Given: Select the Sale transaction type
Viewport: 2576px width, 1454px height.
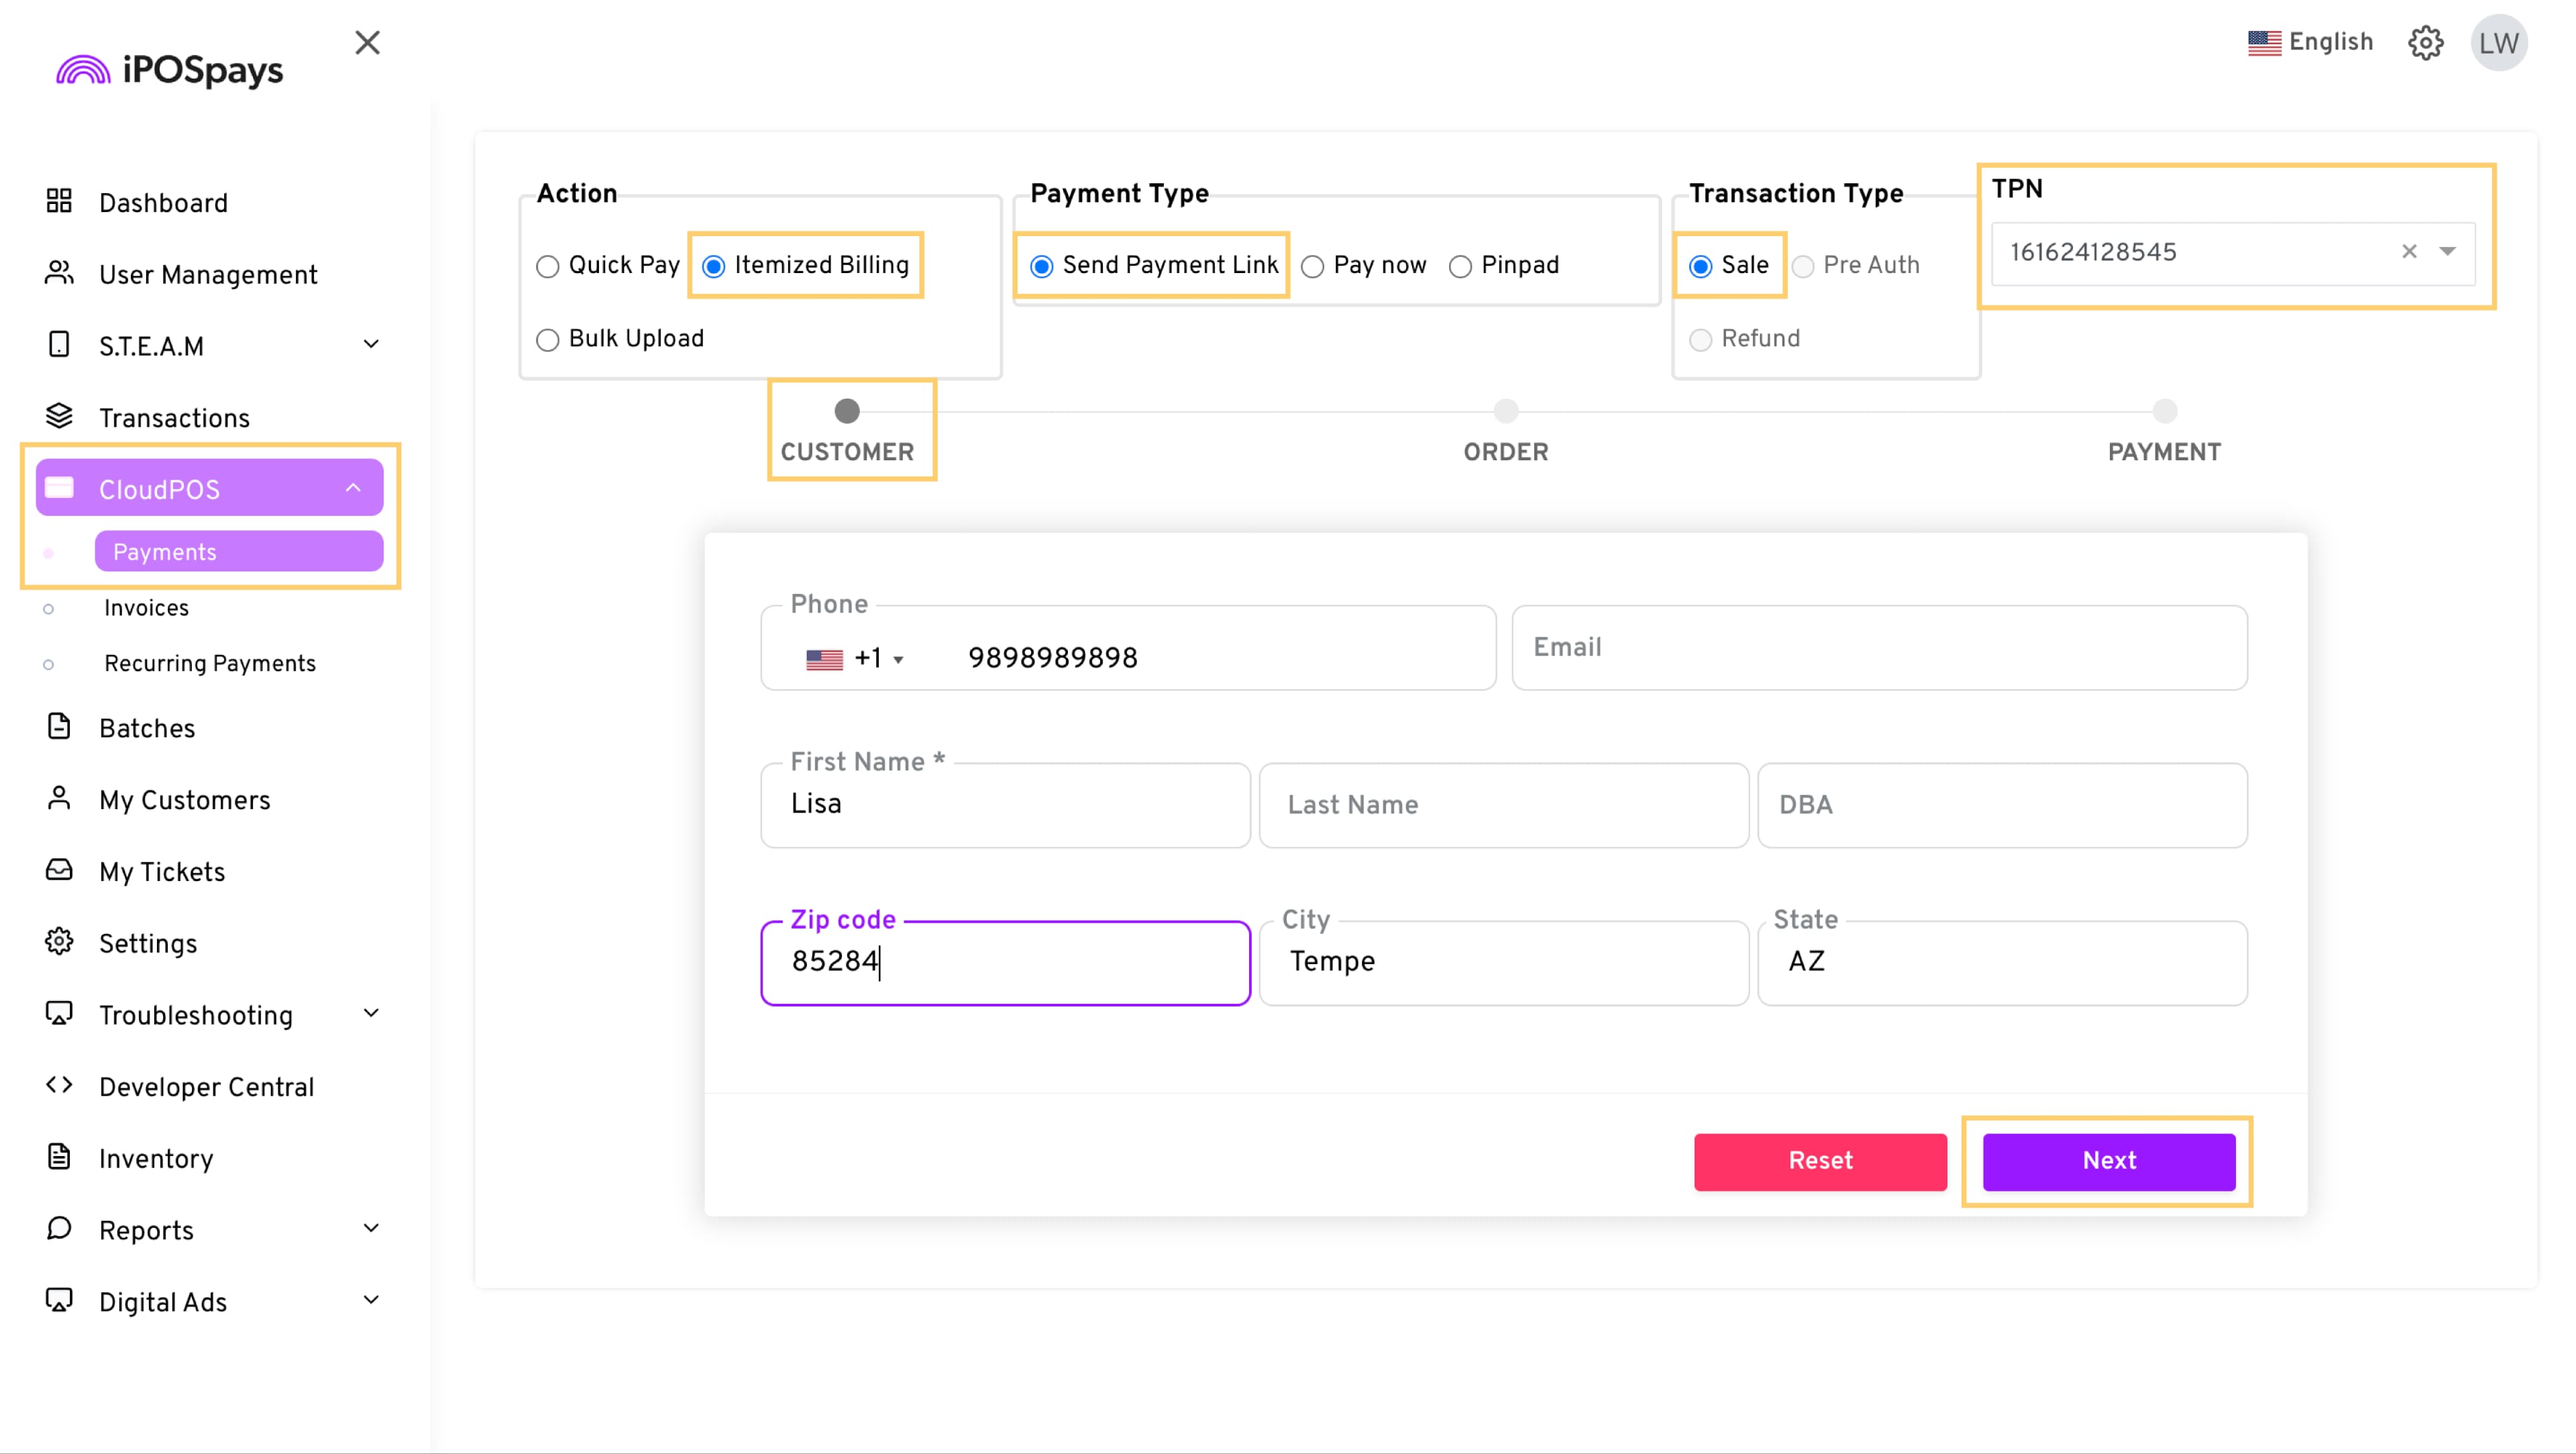Looking at the screenshot, I should pyautogui.click(x=1700, y=266).
